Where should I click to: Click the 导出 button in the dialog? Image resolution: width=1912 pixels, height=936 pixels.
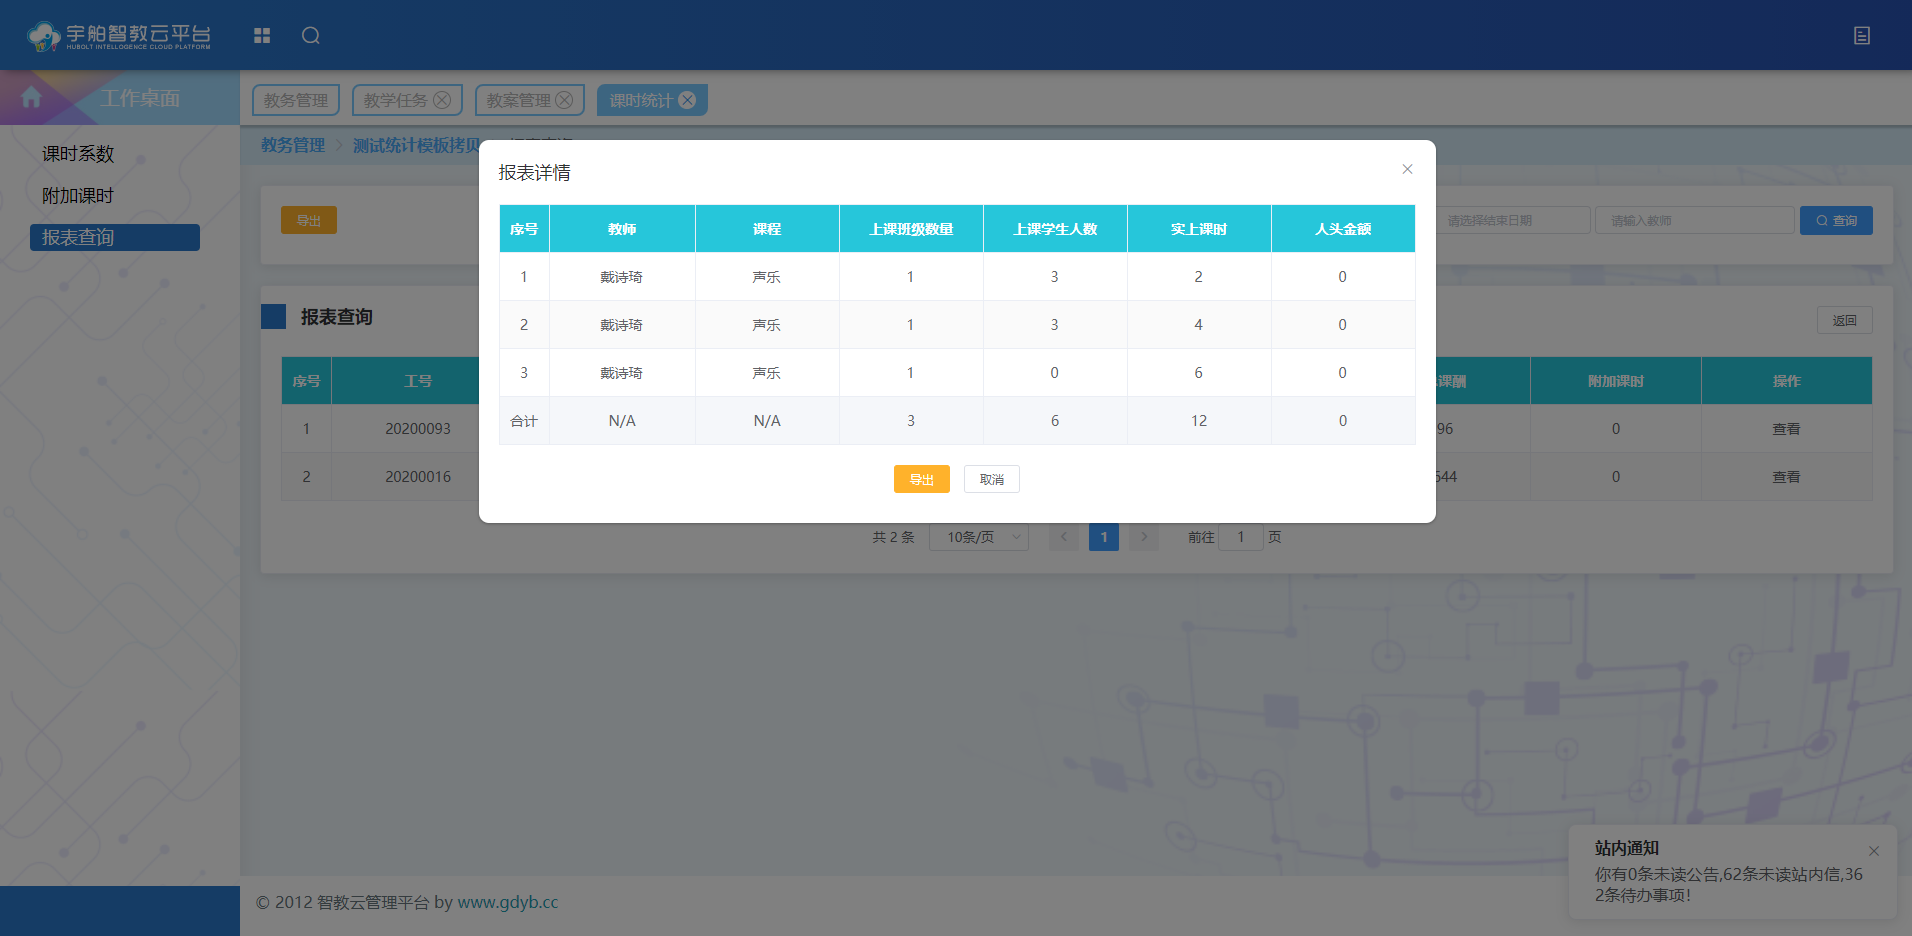tap(922, 479)
